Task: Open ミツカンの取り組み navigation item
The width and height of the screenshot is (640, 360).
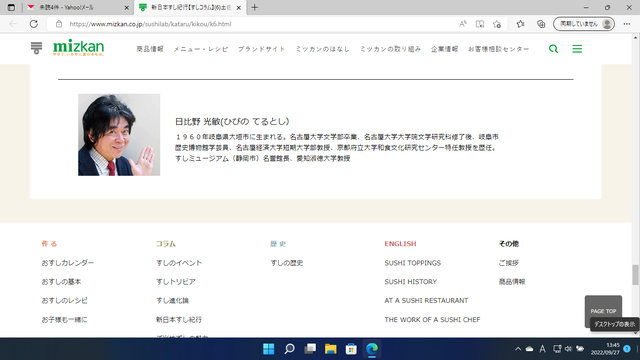Action: point(390,49)
